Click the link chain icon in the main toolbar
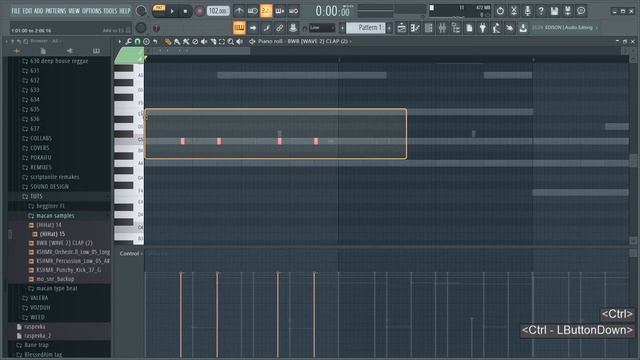The height and width of the screenshot is (360, 640). click(280, 28)
